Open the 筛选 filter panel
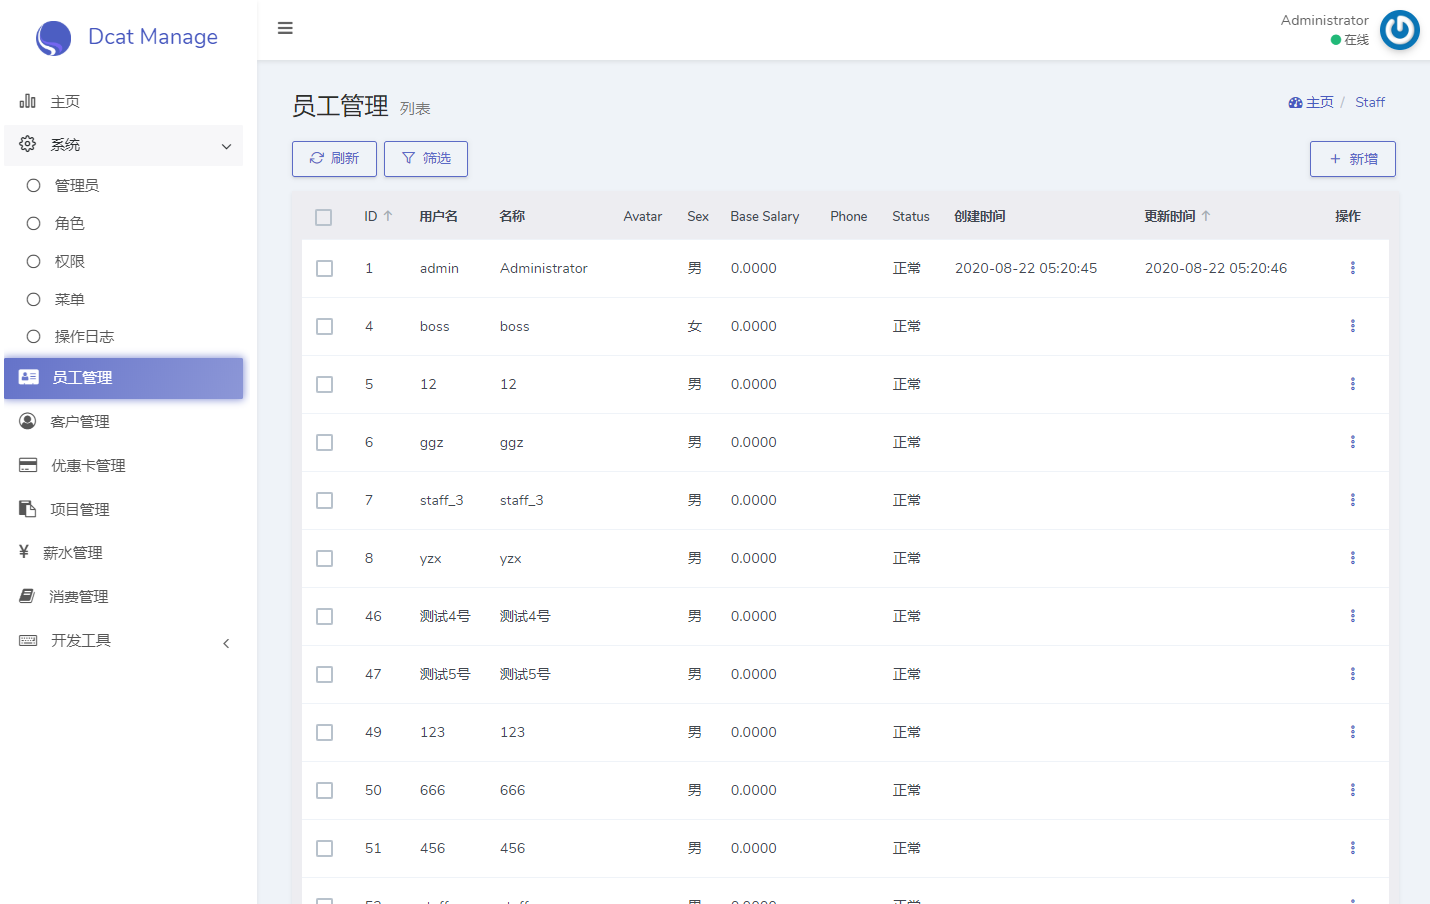 [426, 158]
